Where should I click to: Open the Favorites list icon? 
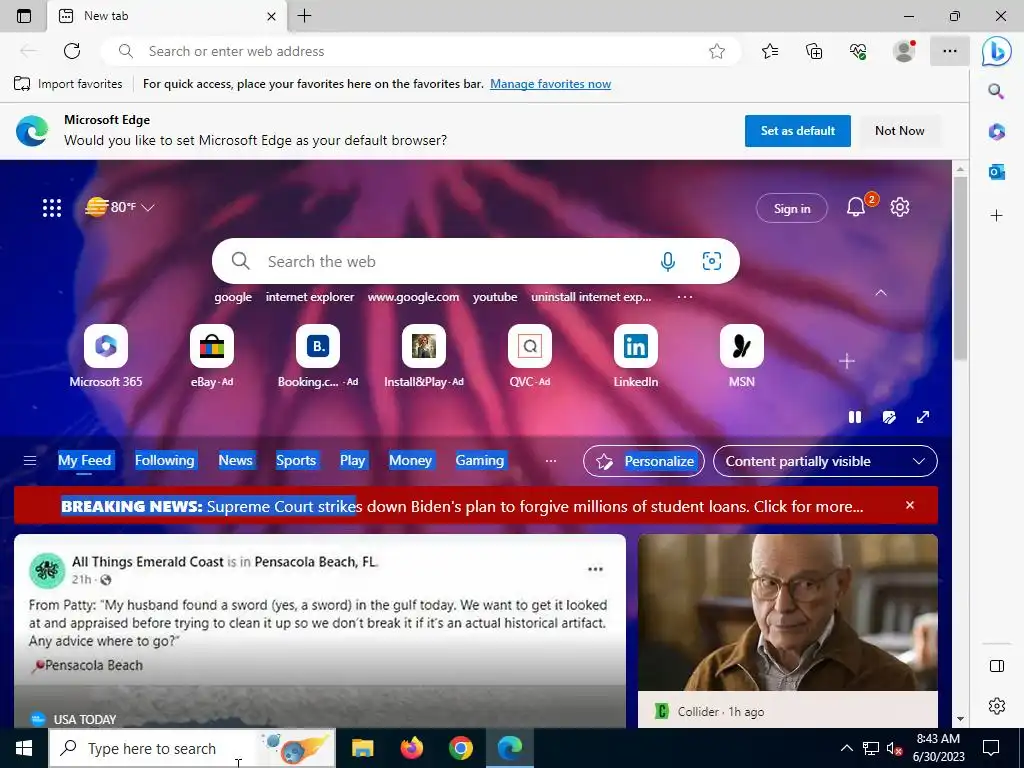click(770, 51)
